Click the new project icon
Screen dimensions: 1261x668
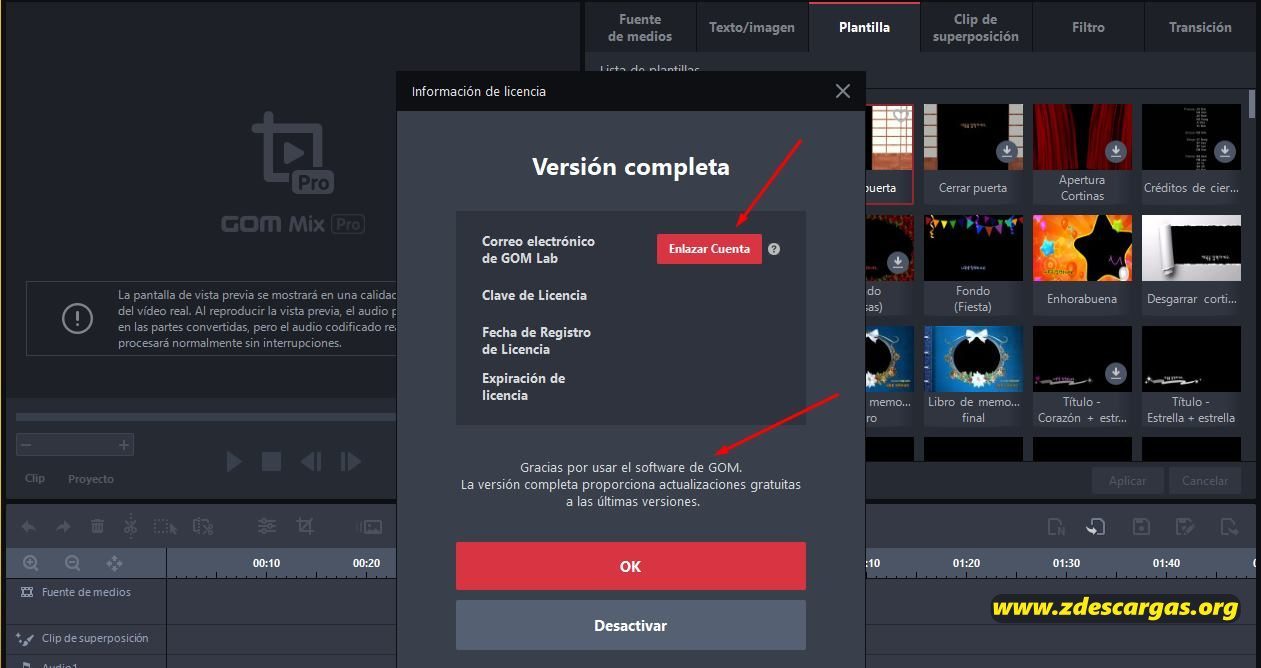1056,527
